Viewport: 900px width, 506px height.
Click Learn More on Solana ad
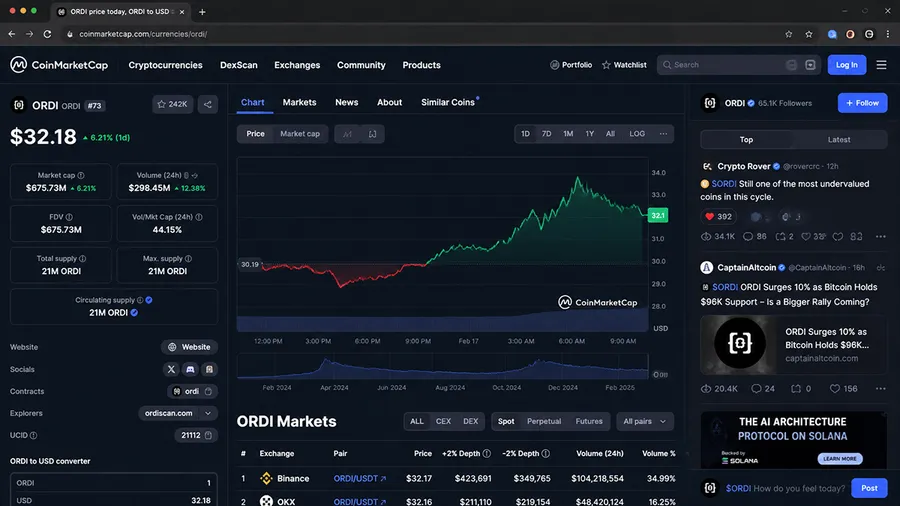(840, 458)
